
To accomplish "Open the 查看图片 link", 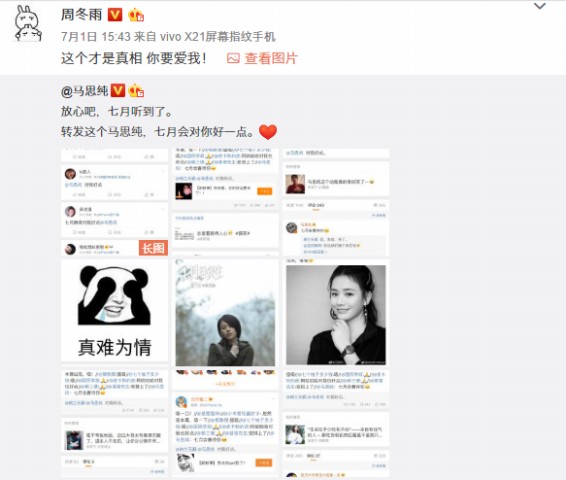I will tap(271, 58).
